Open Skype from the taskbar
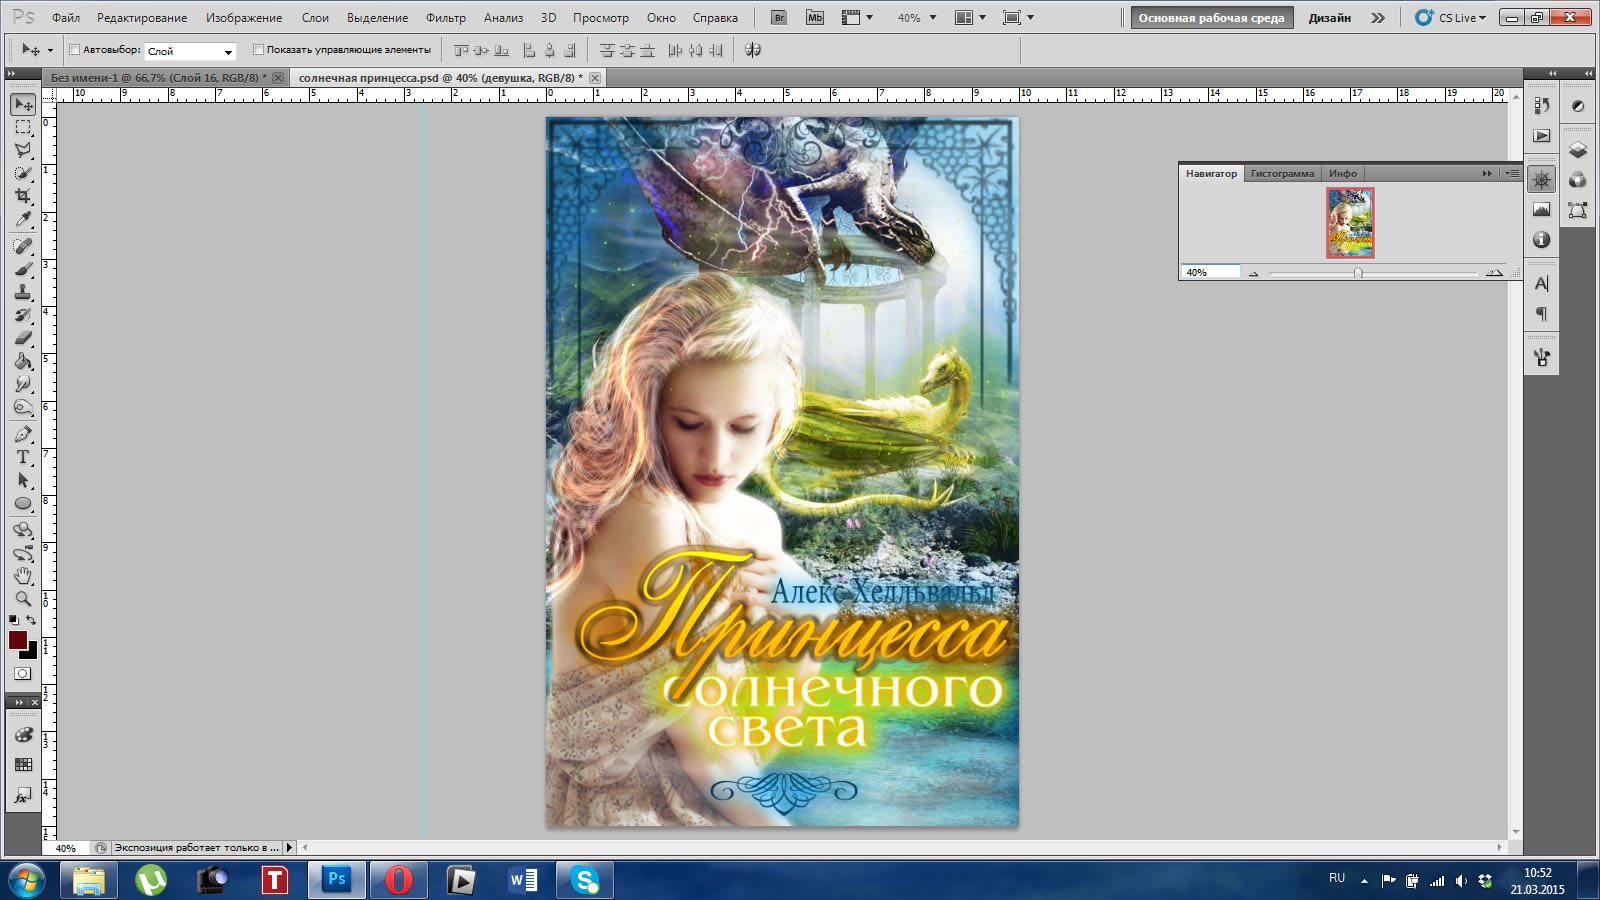The height and width of the screenshot is (900, 1600). coord(585,880)
